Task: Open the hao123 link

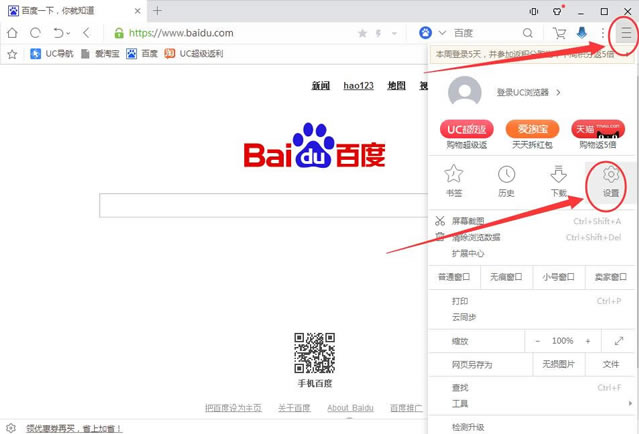Action: (358, 86)
